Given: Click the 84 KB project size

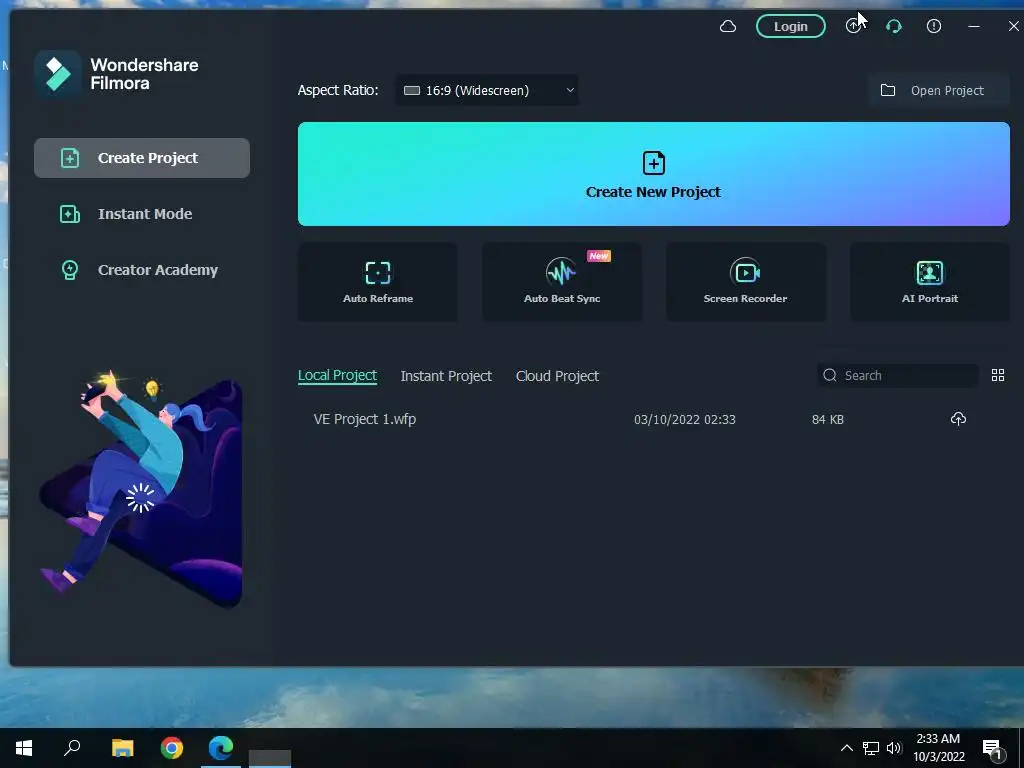Looking at the screenshot, I should click(x=827, y=419).
